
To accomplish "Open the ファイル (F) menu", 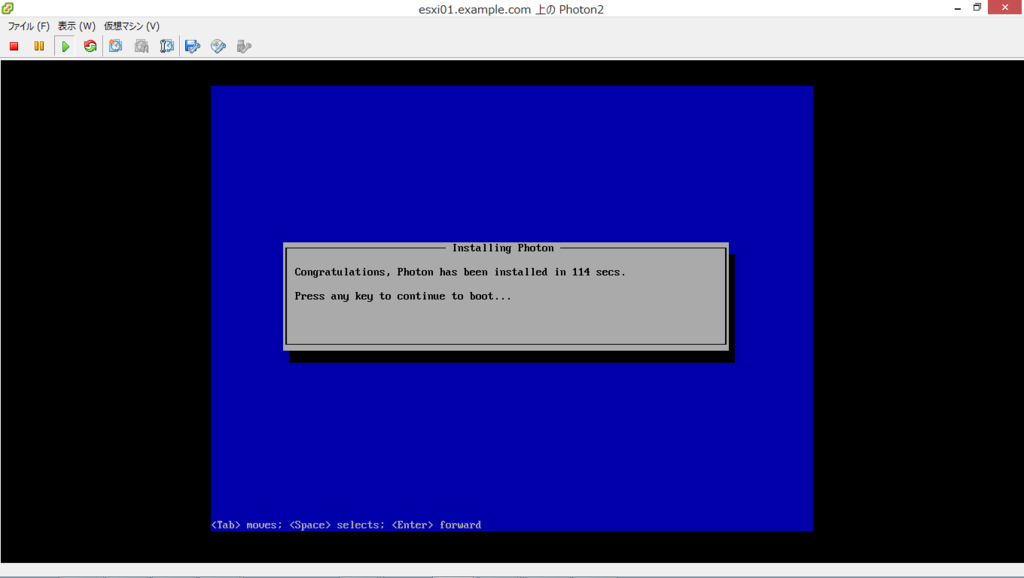I will (28, 26).
